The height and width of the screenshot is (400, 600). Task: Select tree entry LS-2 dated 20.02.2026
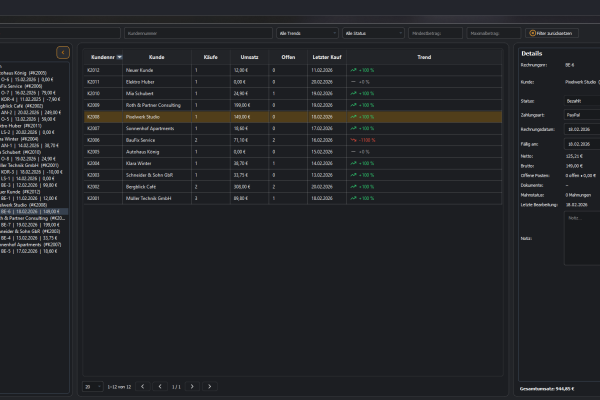tap(28, 132)
